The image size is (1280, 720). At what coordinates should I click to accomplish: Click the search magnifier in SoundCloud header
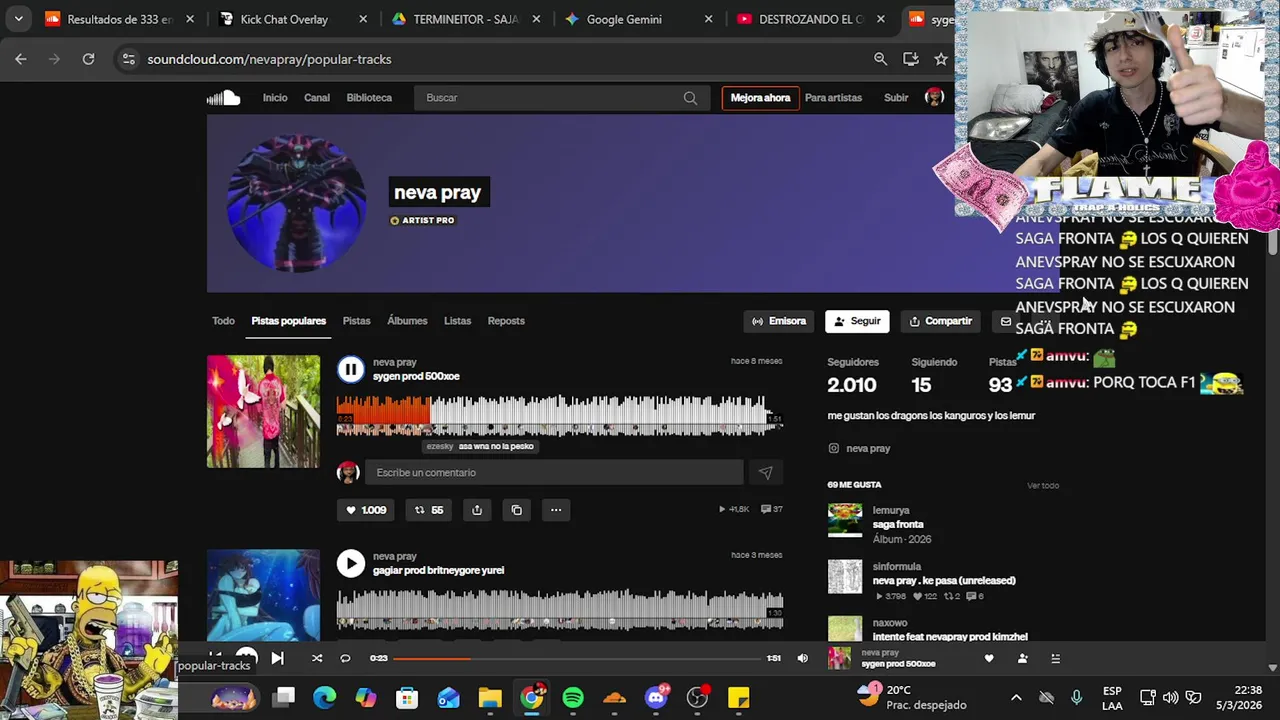click(690, 98)
